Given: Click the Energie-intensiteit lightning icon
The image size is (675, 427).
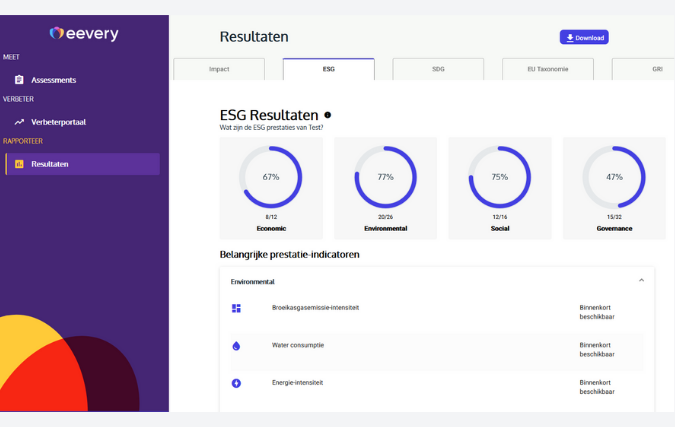Looking at the screenshot, I should (236, 383).
